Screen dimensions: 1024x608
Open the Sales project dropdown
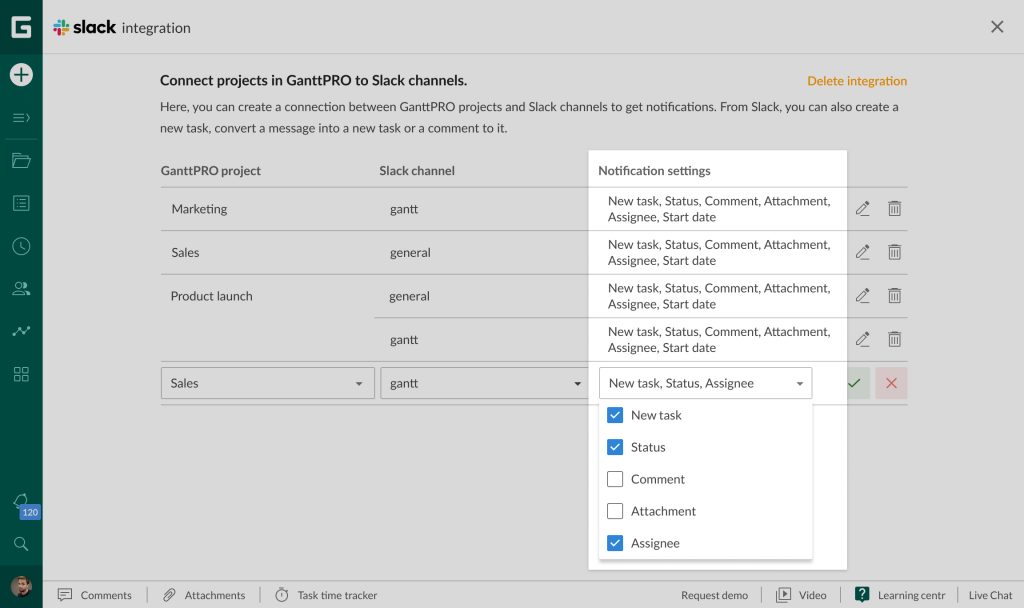pos(268,383)
